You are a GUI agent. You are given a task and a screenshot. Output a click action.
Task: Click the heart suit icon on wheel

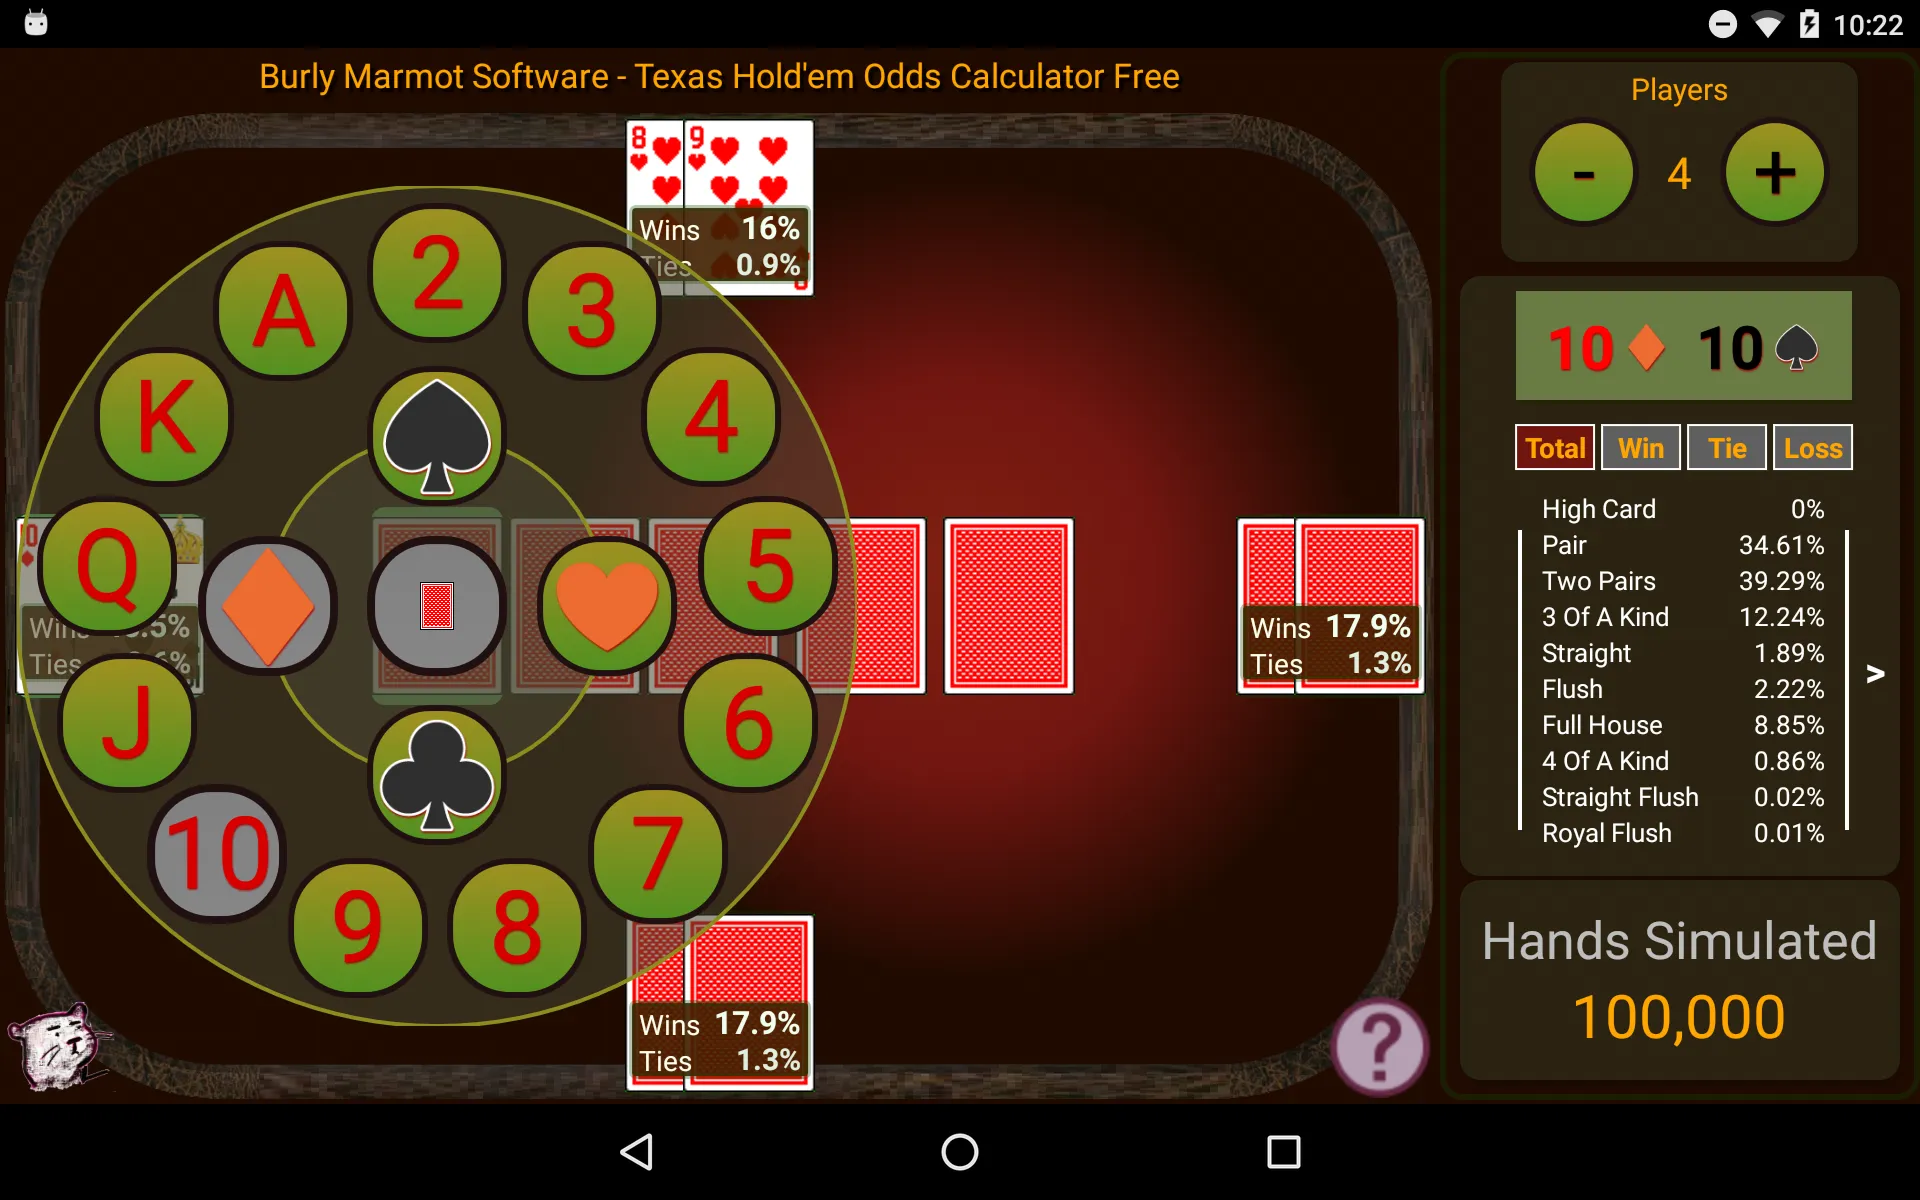[x=608, y=601]
